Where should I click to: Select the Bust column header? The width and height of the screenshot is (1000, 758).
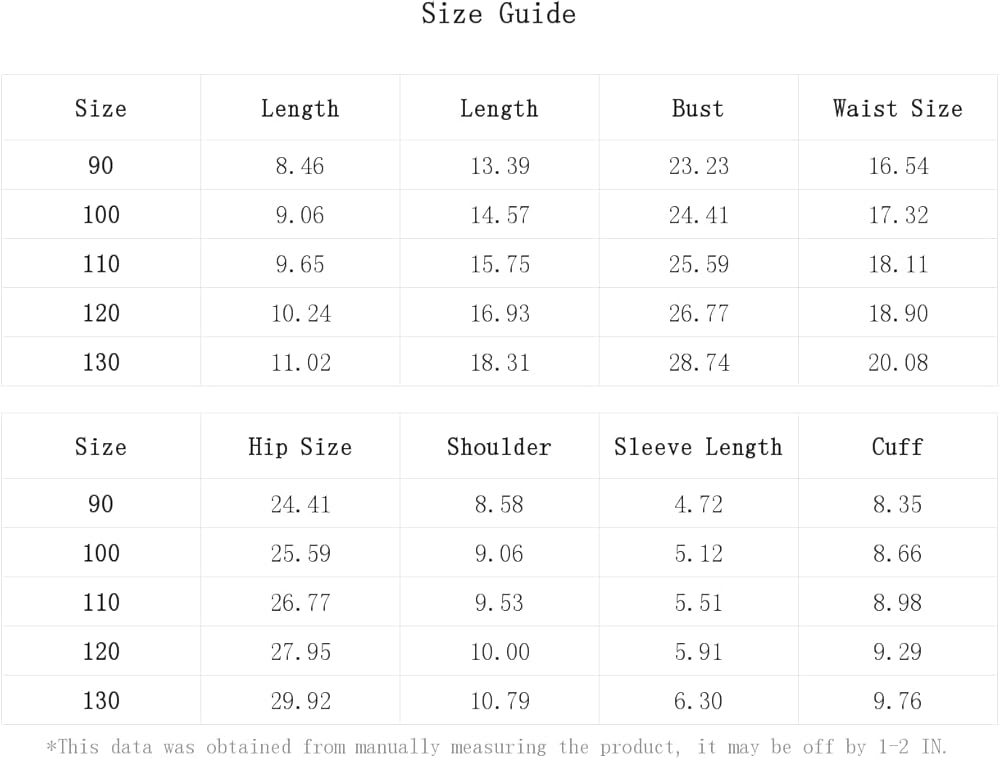point(698,108)
